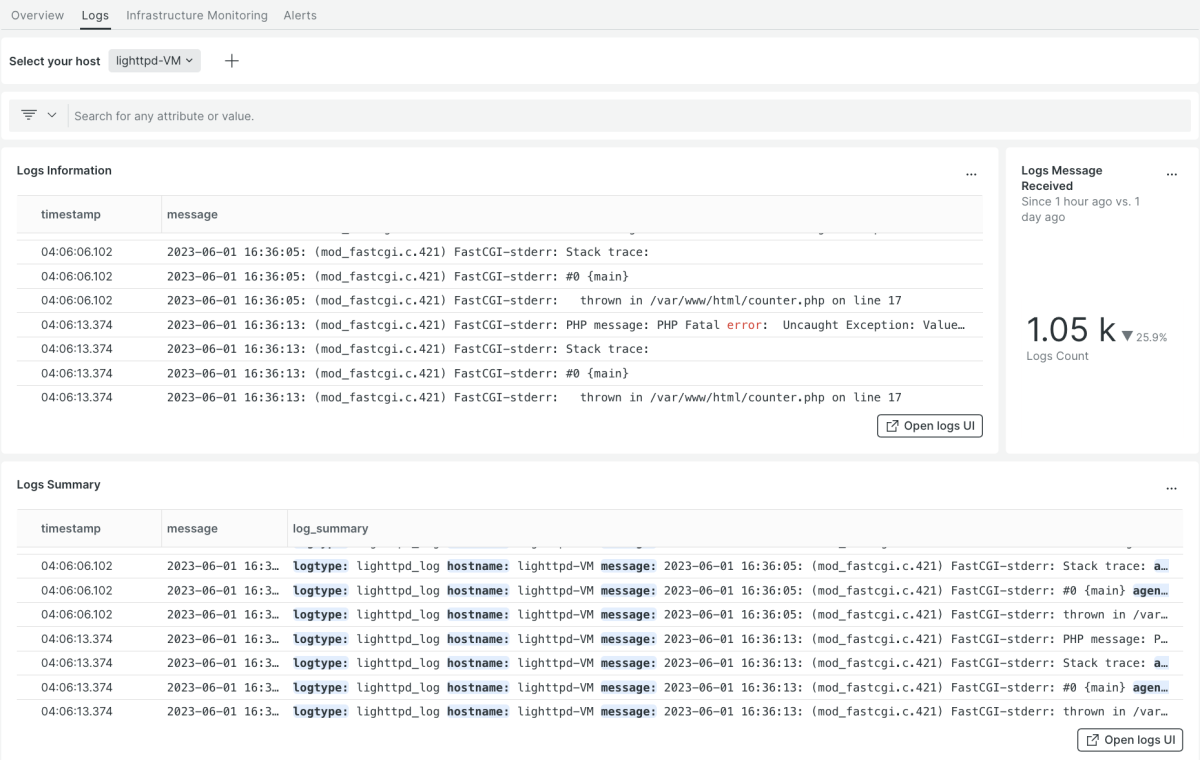The height and width of the screenshot is (760, 1200).
Task: Select the PHP Fatal error log row
Action: coord(565,325)
